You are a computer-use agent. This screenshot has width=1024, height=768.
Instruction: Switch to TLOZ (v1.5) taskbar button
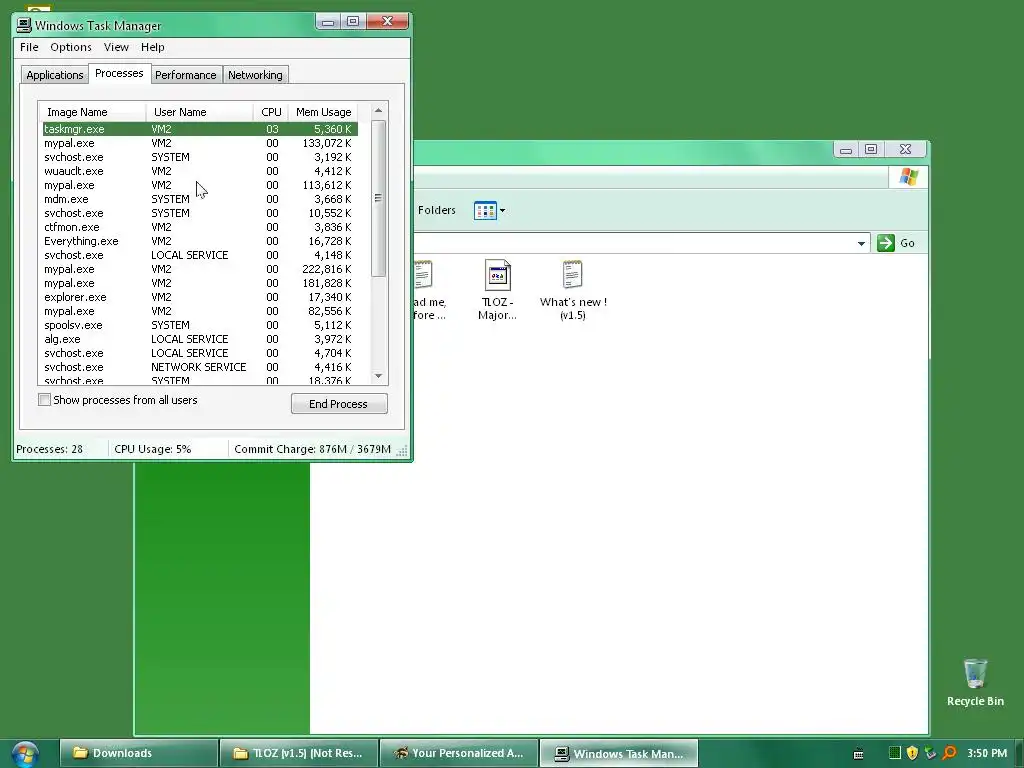[x=299, y=753]
